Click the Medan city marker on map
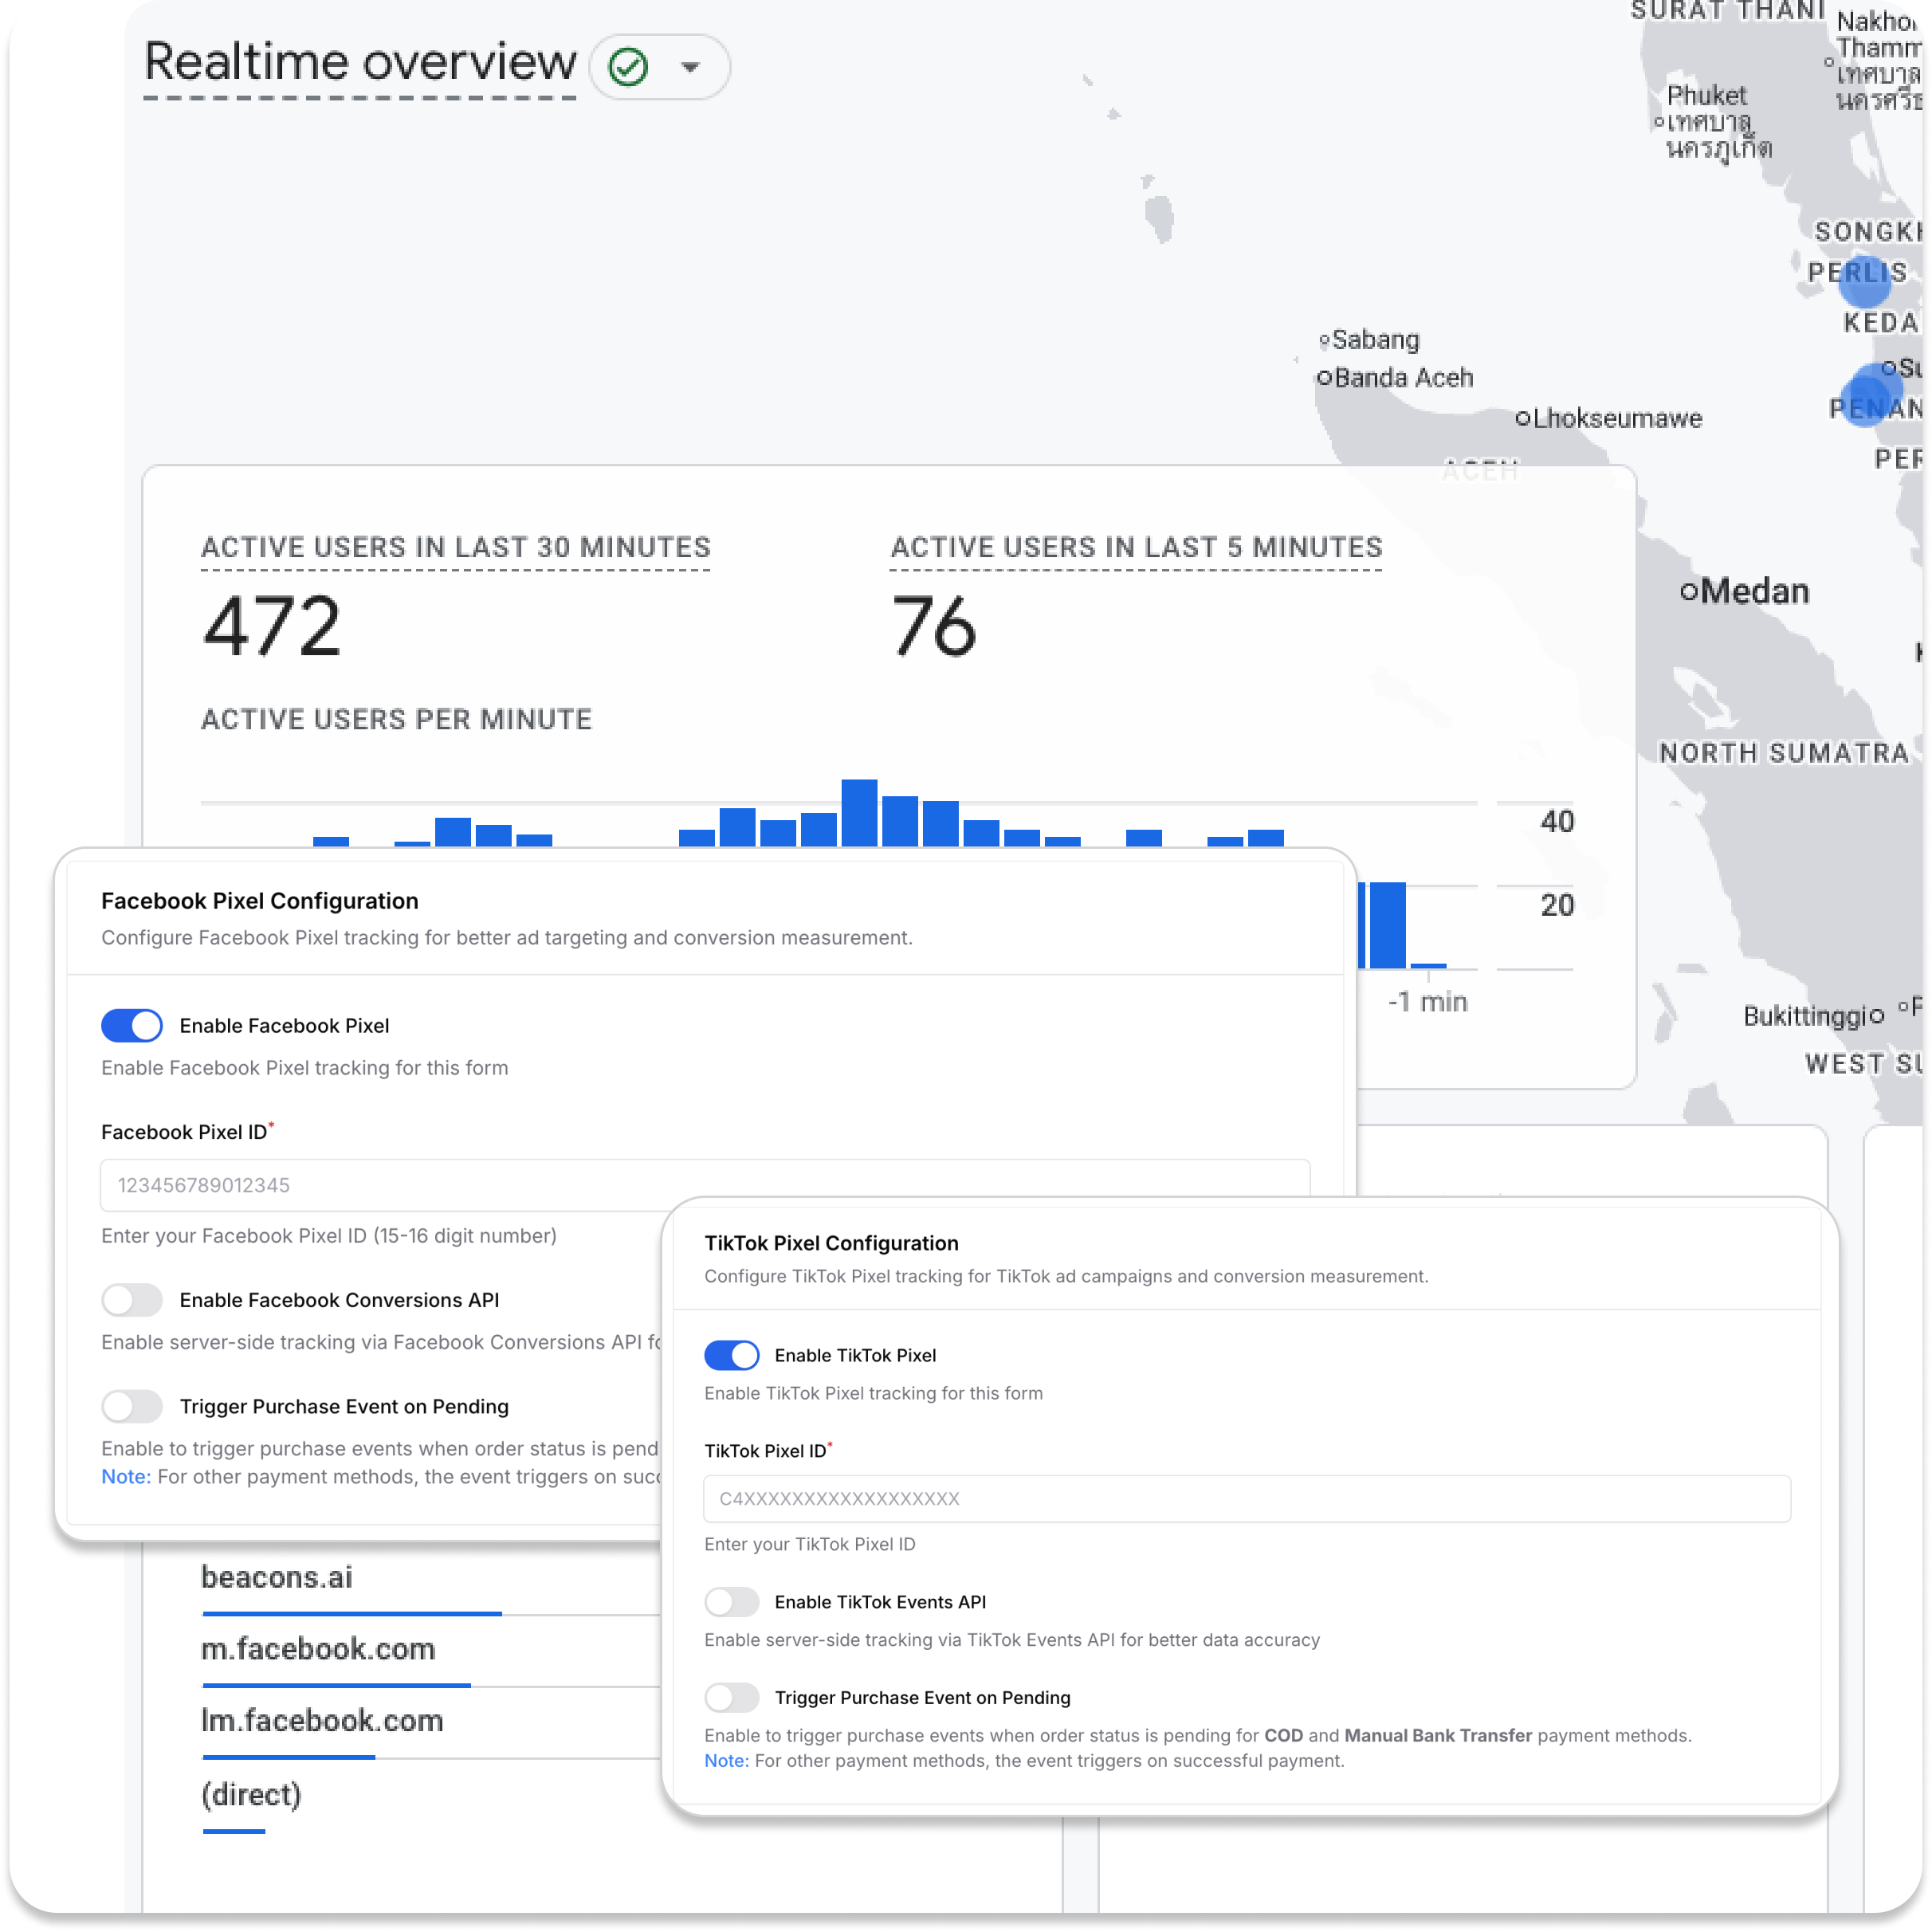Viewport: 1932px width, 1932px height. click(x=1688, y=591)
